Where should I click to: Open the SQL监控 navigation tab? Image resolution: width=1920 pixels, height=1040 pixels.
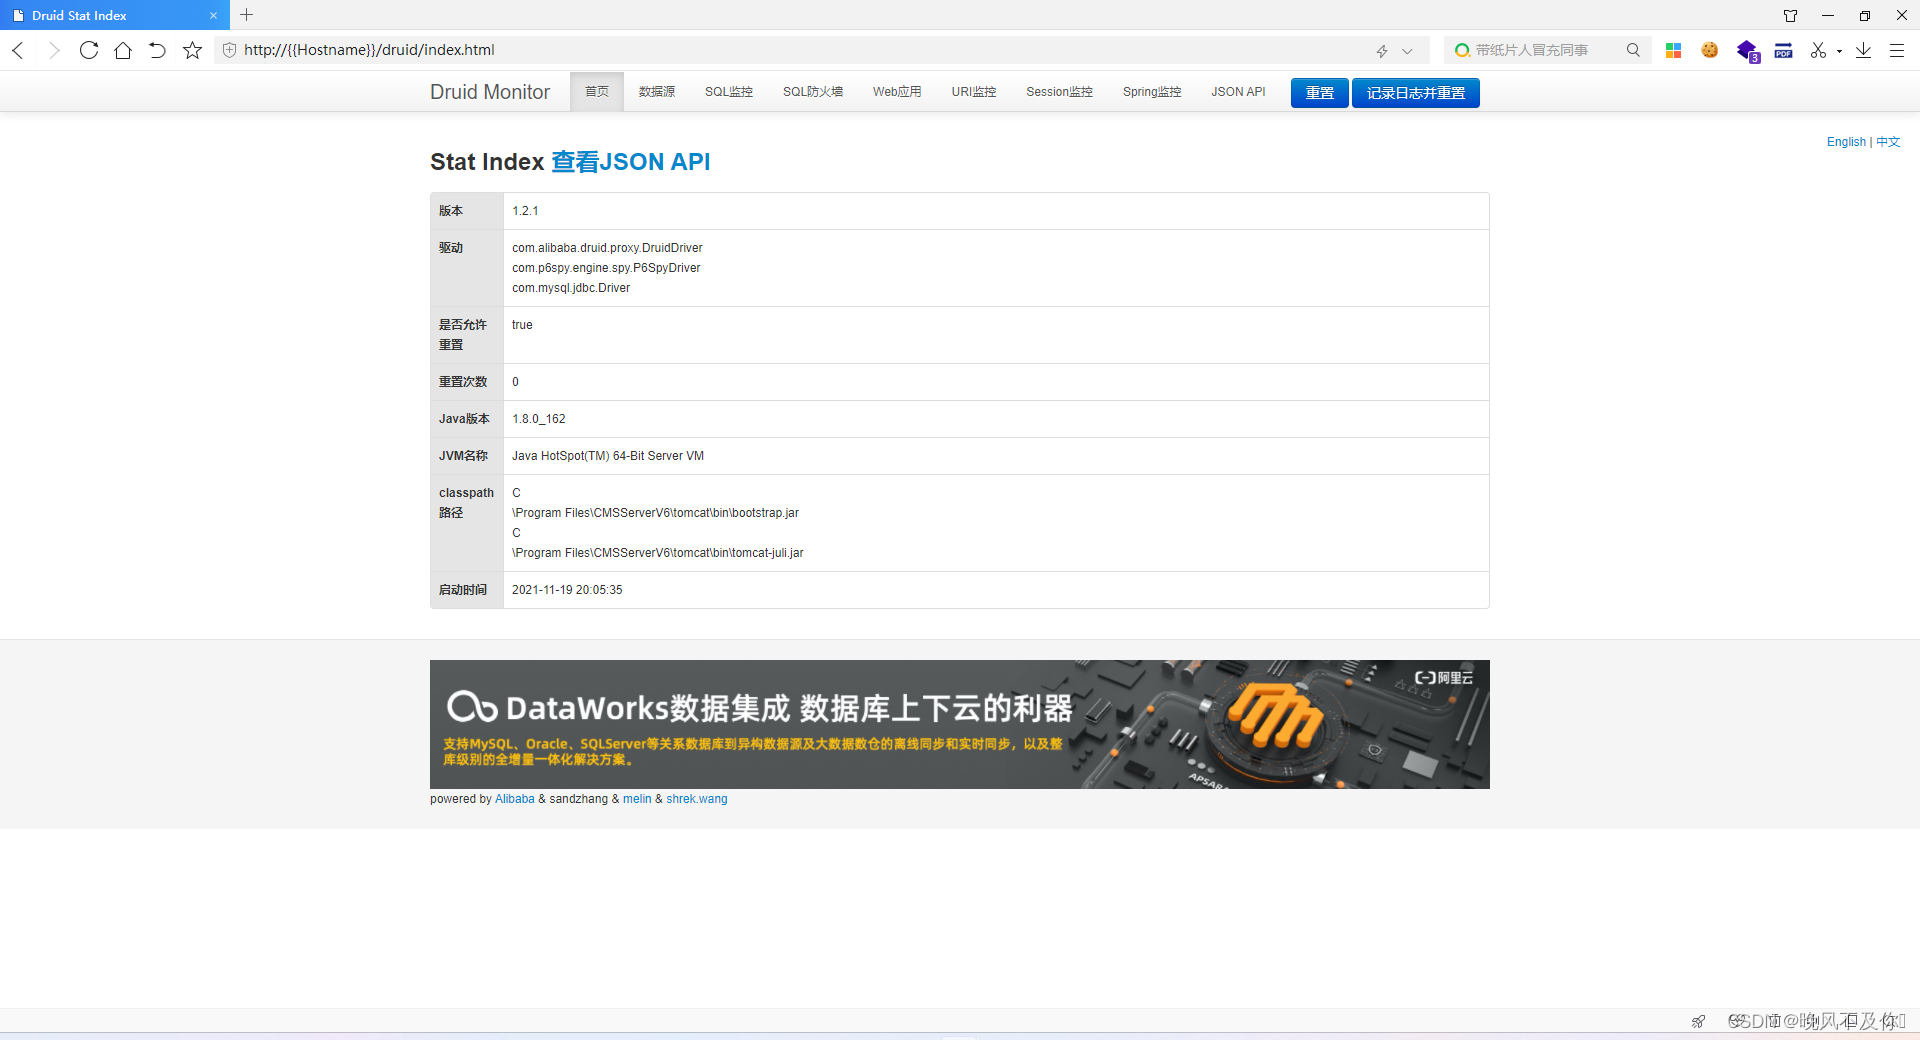click(x=729, y=92)
